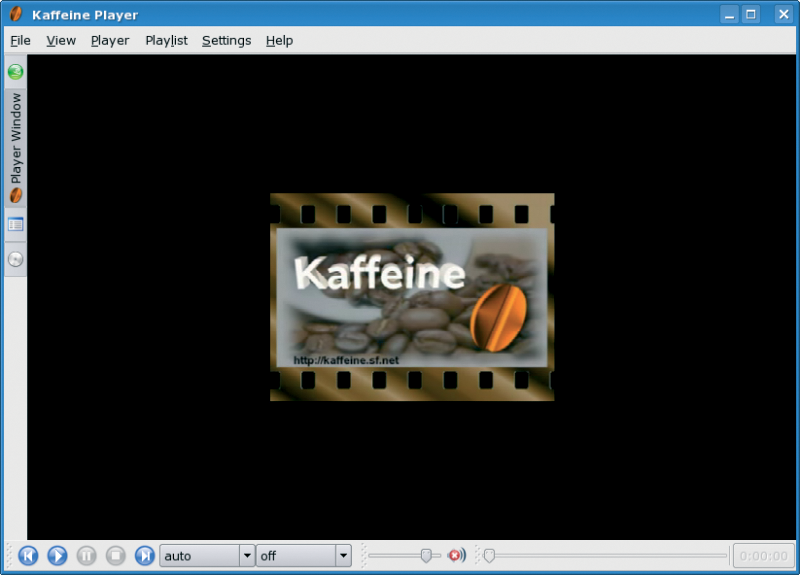This screenshot has height=575, width=800.
Task: Click the playback position slider handle
Action: tap(489, 556)
